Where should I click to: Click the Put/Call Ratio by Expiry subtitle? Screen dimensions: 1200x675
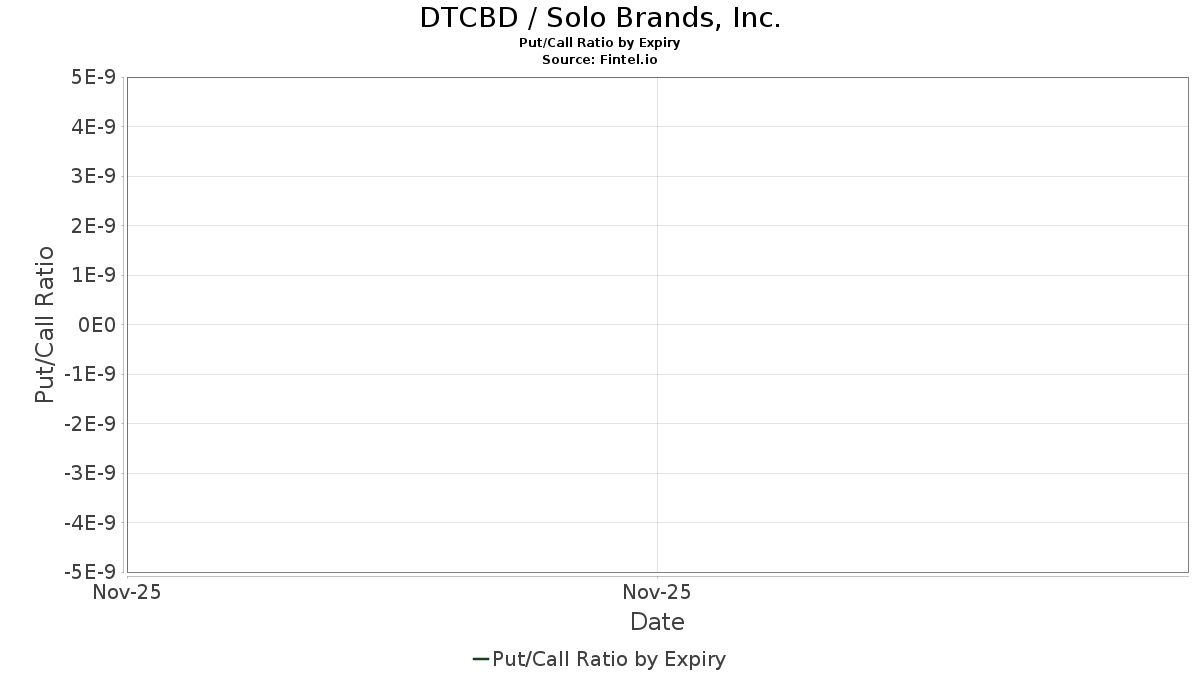[x=600, y=43]
